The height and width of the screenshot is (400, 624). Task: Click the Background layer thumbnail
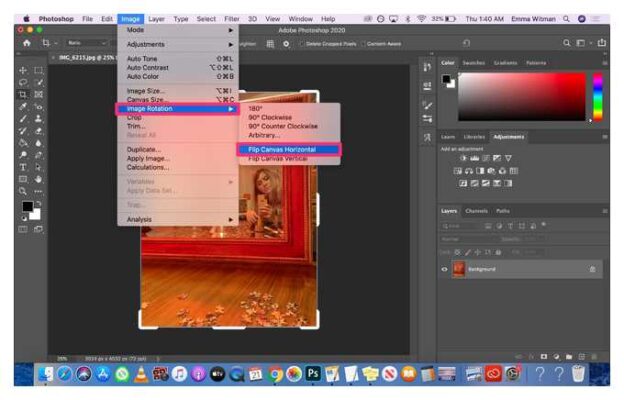459,269
